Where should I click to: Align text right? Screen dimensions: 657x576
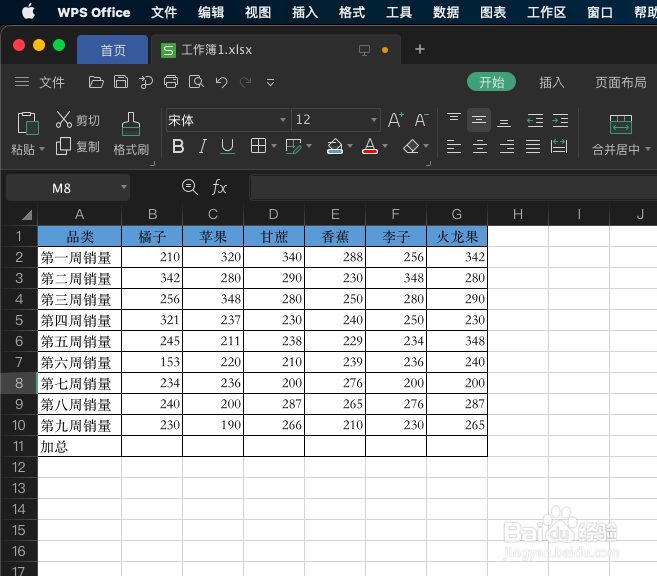[507, 147]
